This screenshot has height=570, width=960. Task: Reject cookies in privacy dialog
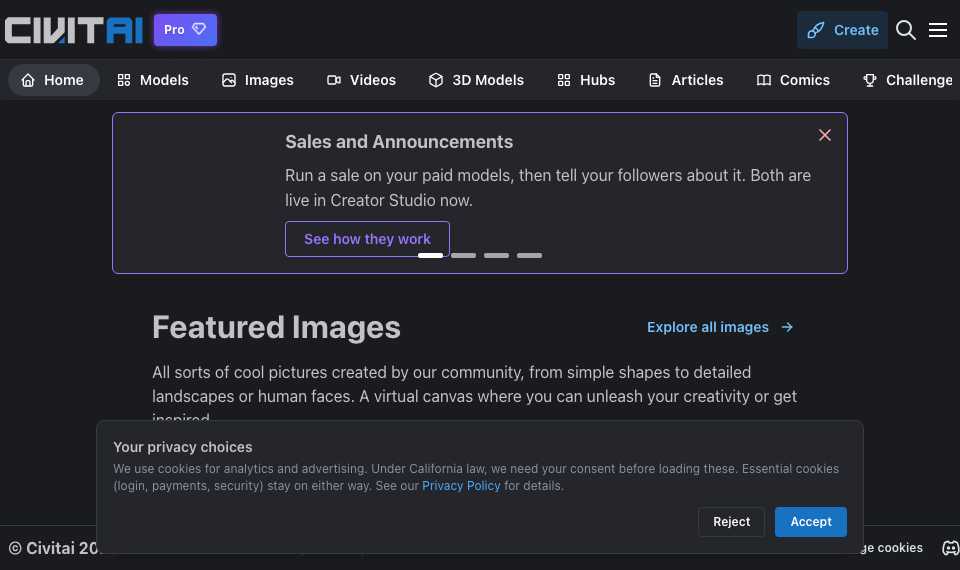click(x=731, y=522)
